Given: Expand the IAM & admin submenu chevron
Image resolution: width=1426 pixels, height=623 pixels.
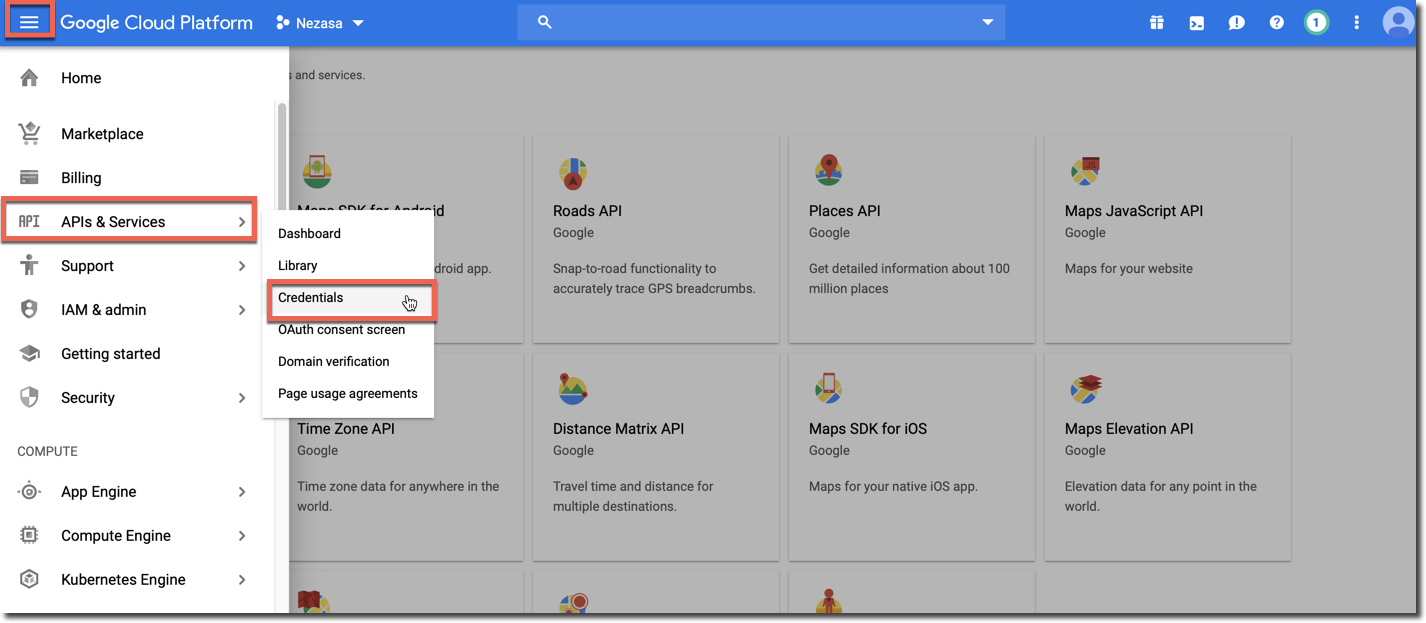Looking at the screenshot, I should [242, 310].
